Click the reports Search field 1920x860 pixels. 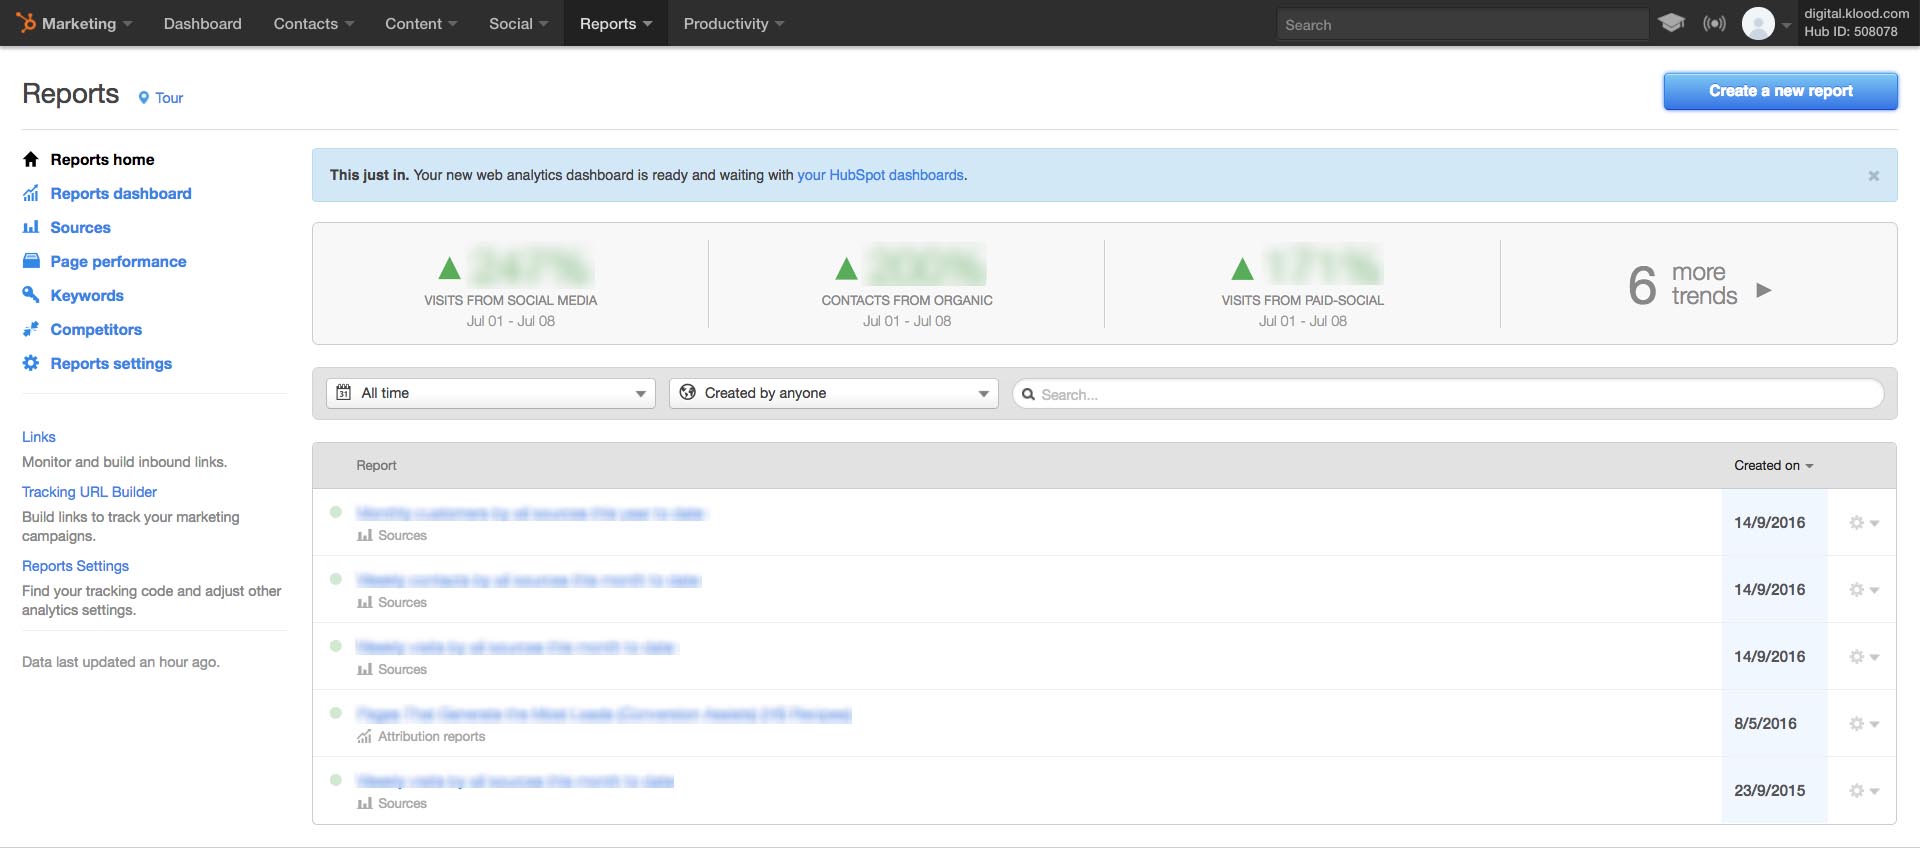(1450, 394)
